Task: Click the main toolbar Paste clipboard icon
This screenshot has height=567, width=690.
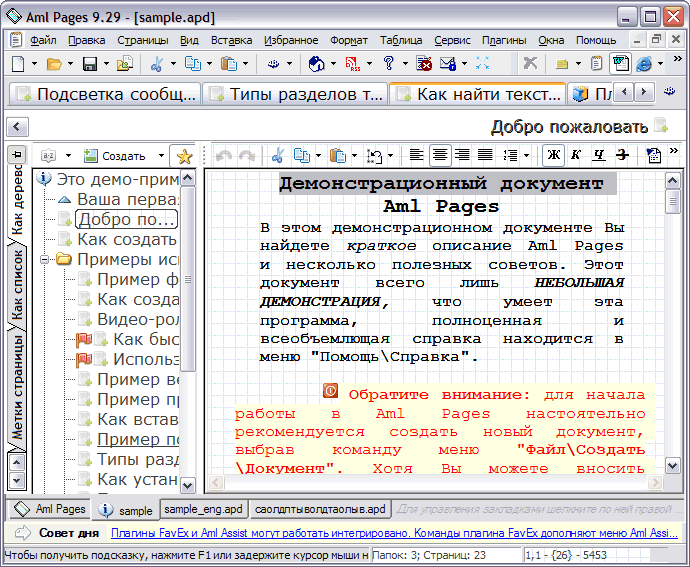Action: 229,64
